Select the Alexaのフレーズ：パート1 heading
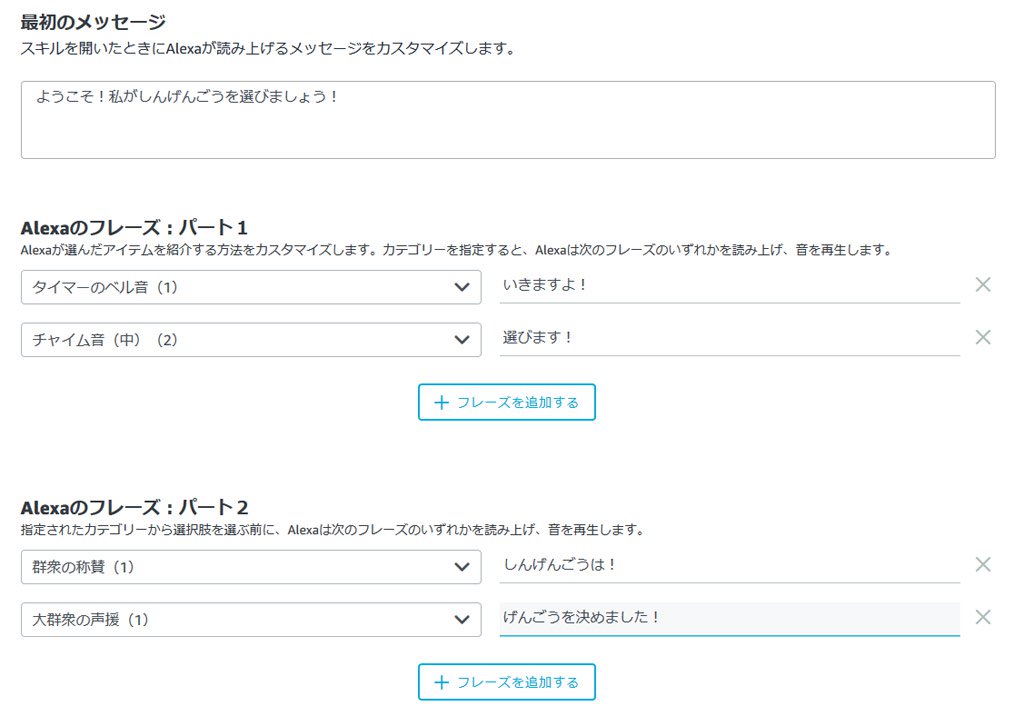The height and width of the screenshot is (716, 1024). click(134, 227)
